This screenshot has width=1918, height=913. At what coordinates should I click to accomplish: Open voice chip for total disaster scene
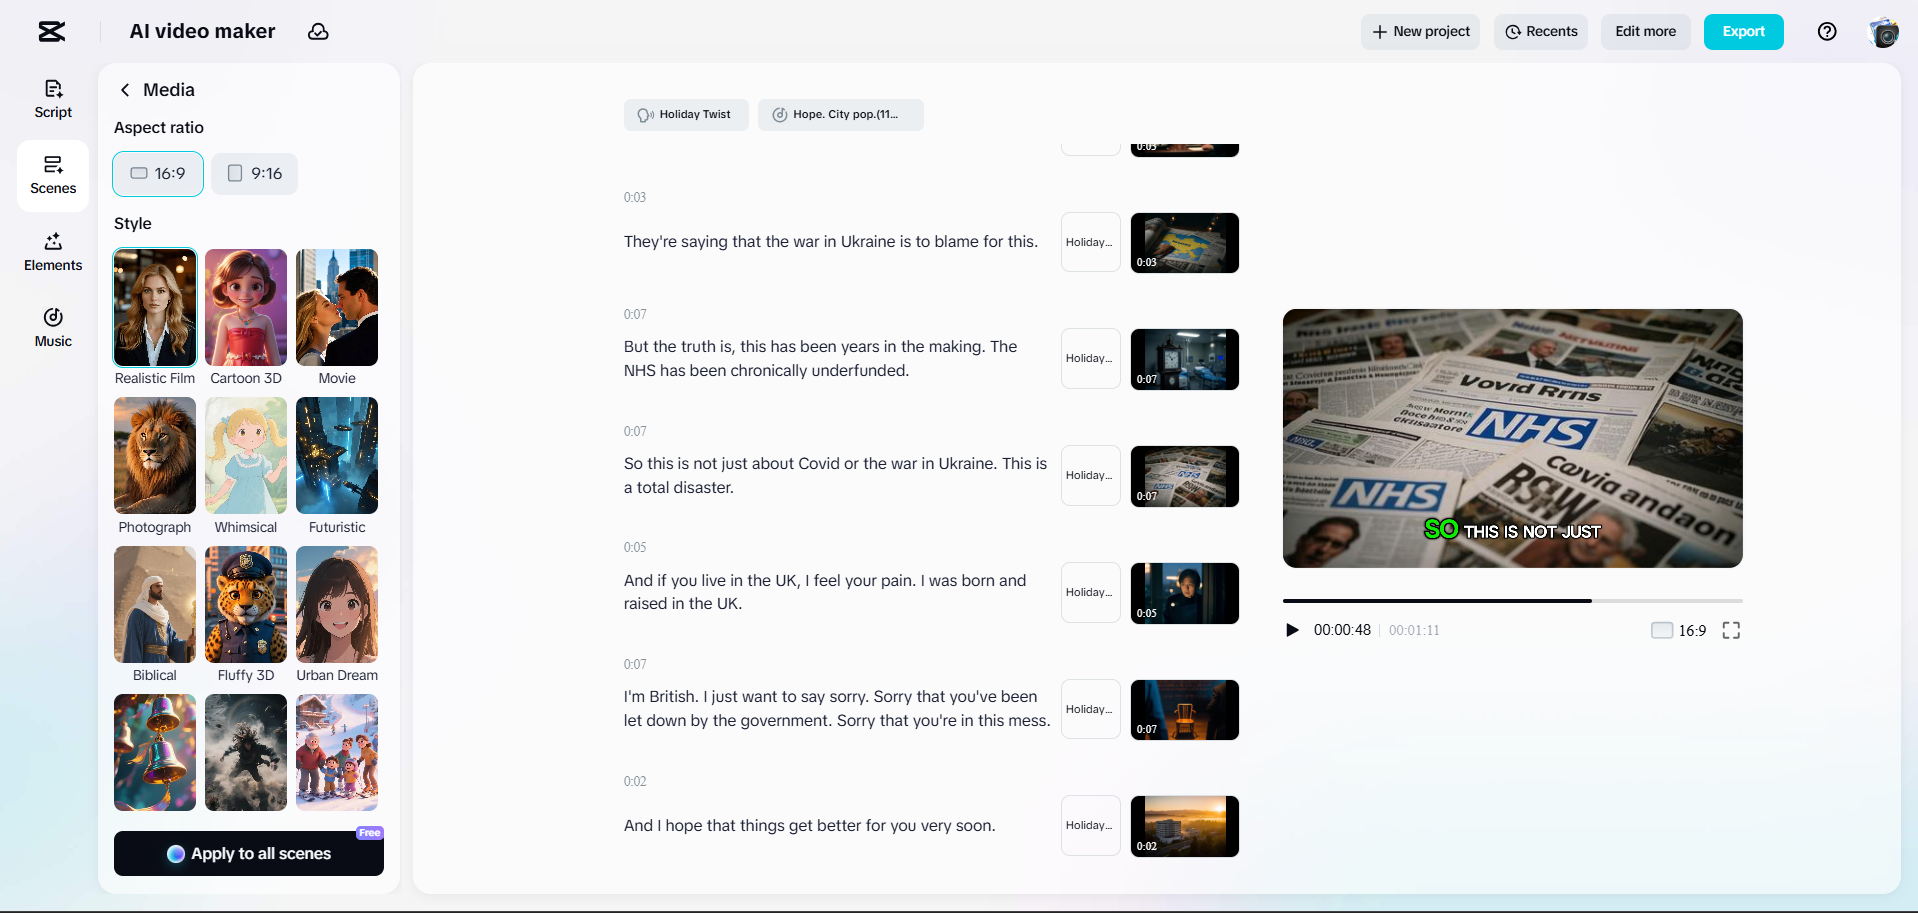coord(1091,475)
